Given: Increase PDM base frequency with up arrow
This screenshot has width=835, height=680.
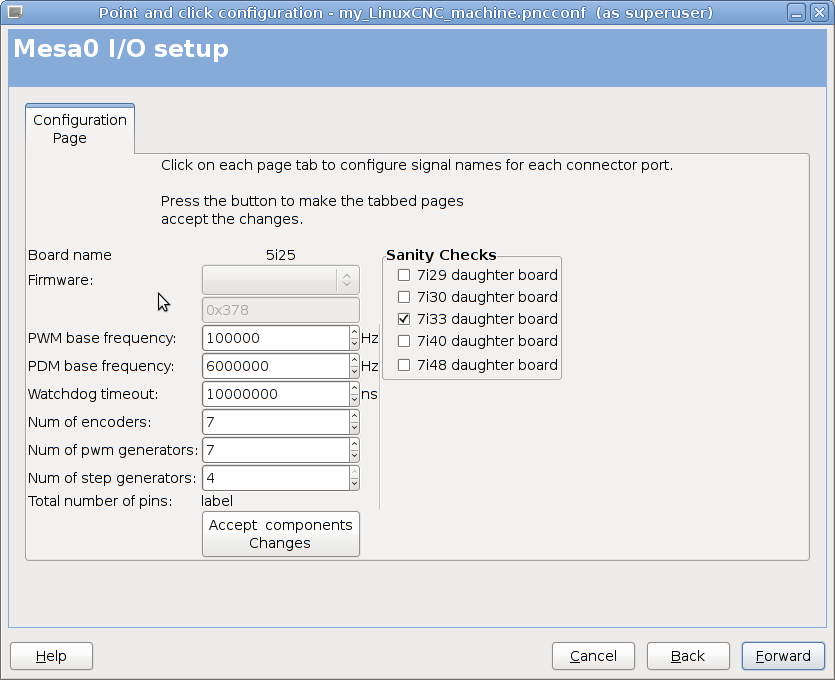Looking at the screenshot, I should pos(355,361).
